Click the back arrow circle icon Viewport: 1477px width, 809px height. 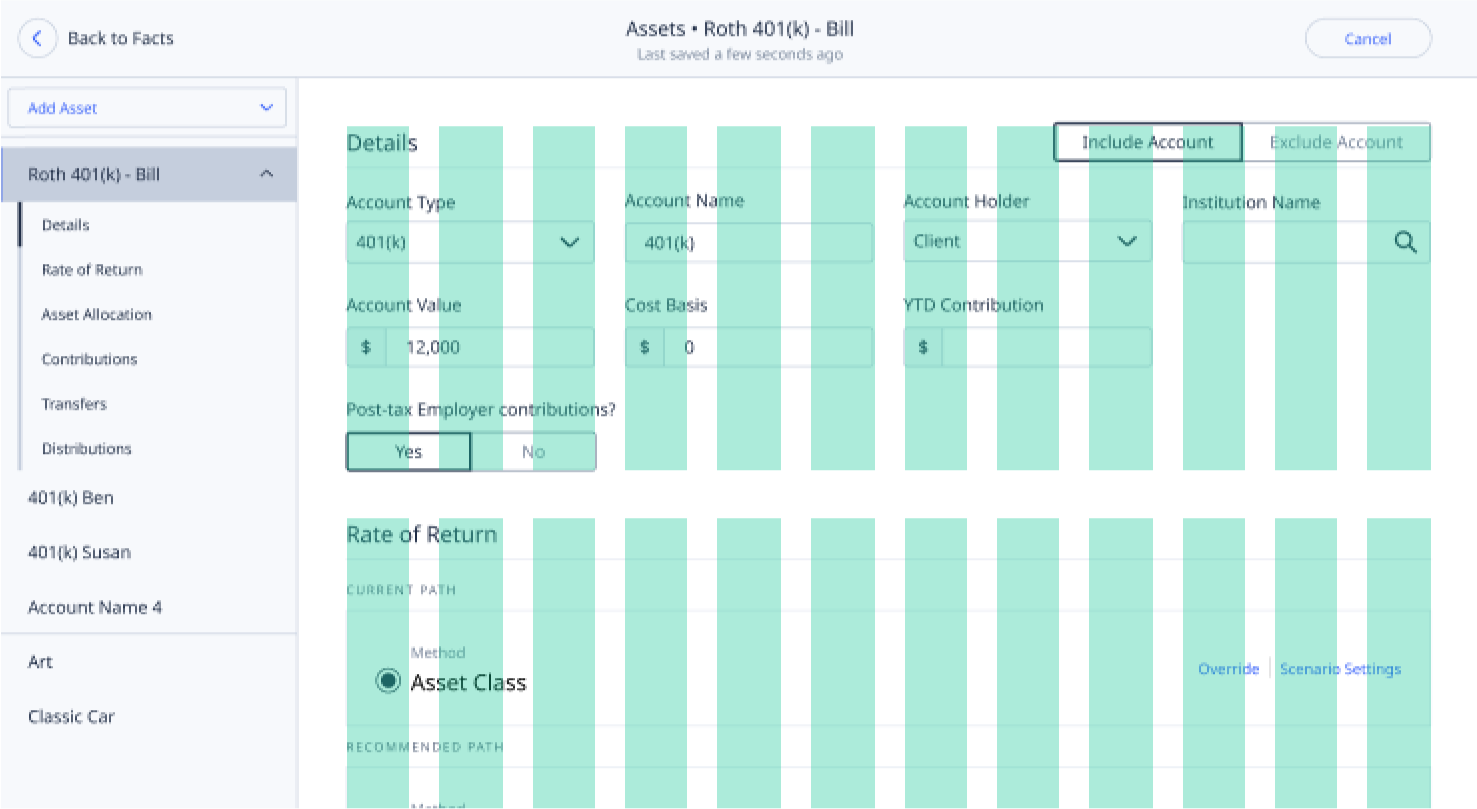pos(38,39)
